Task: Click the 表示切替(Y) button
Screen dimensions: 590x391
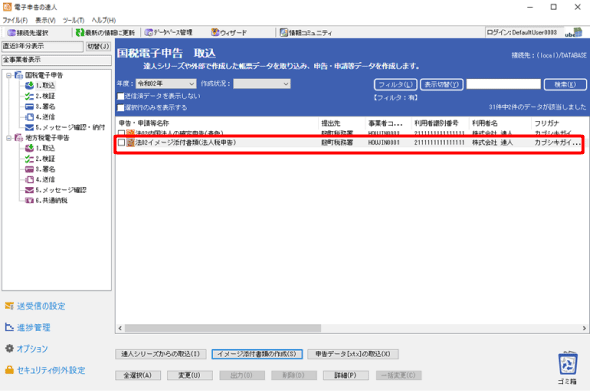Action: 442,85
